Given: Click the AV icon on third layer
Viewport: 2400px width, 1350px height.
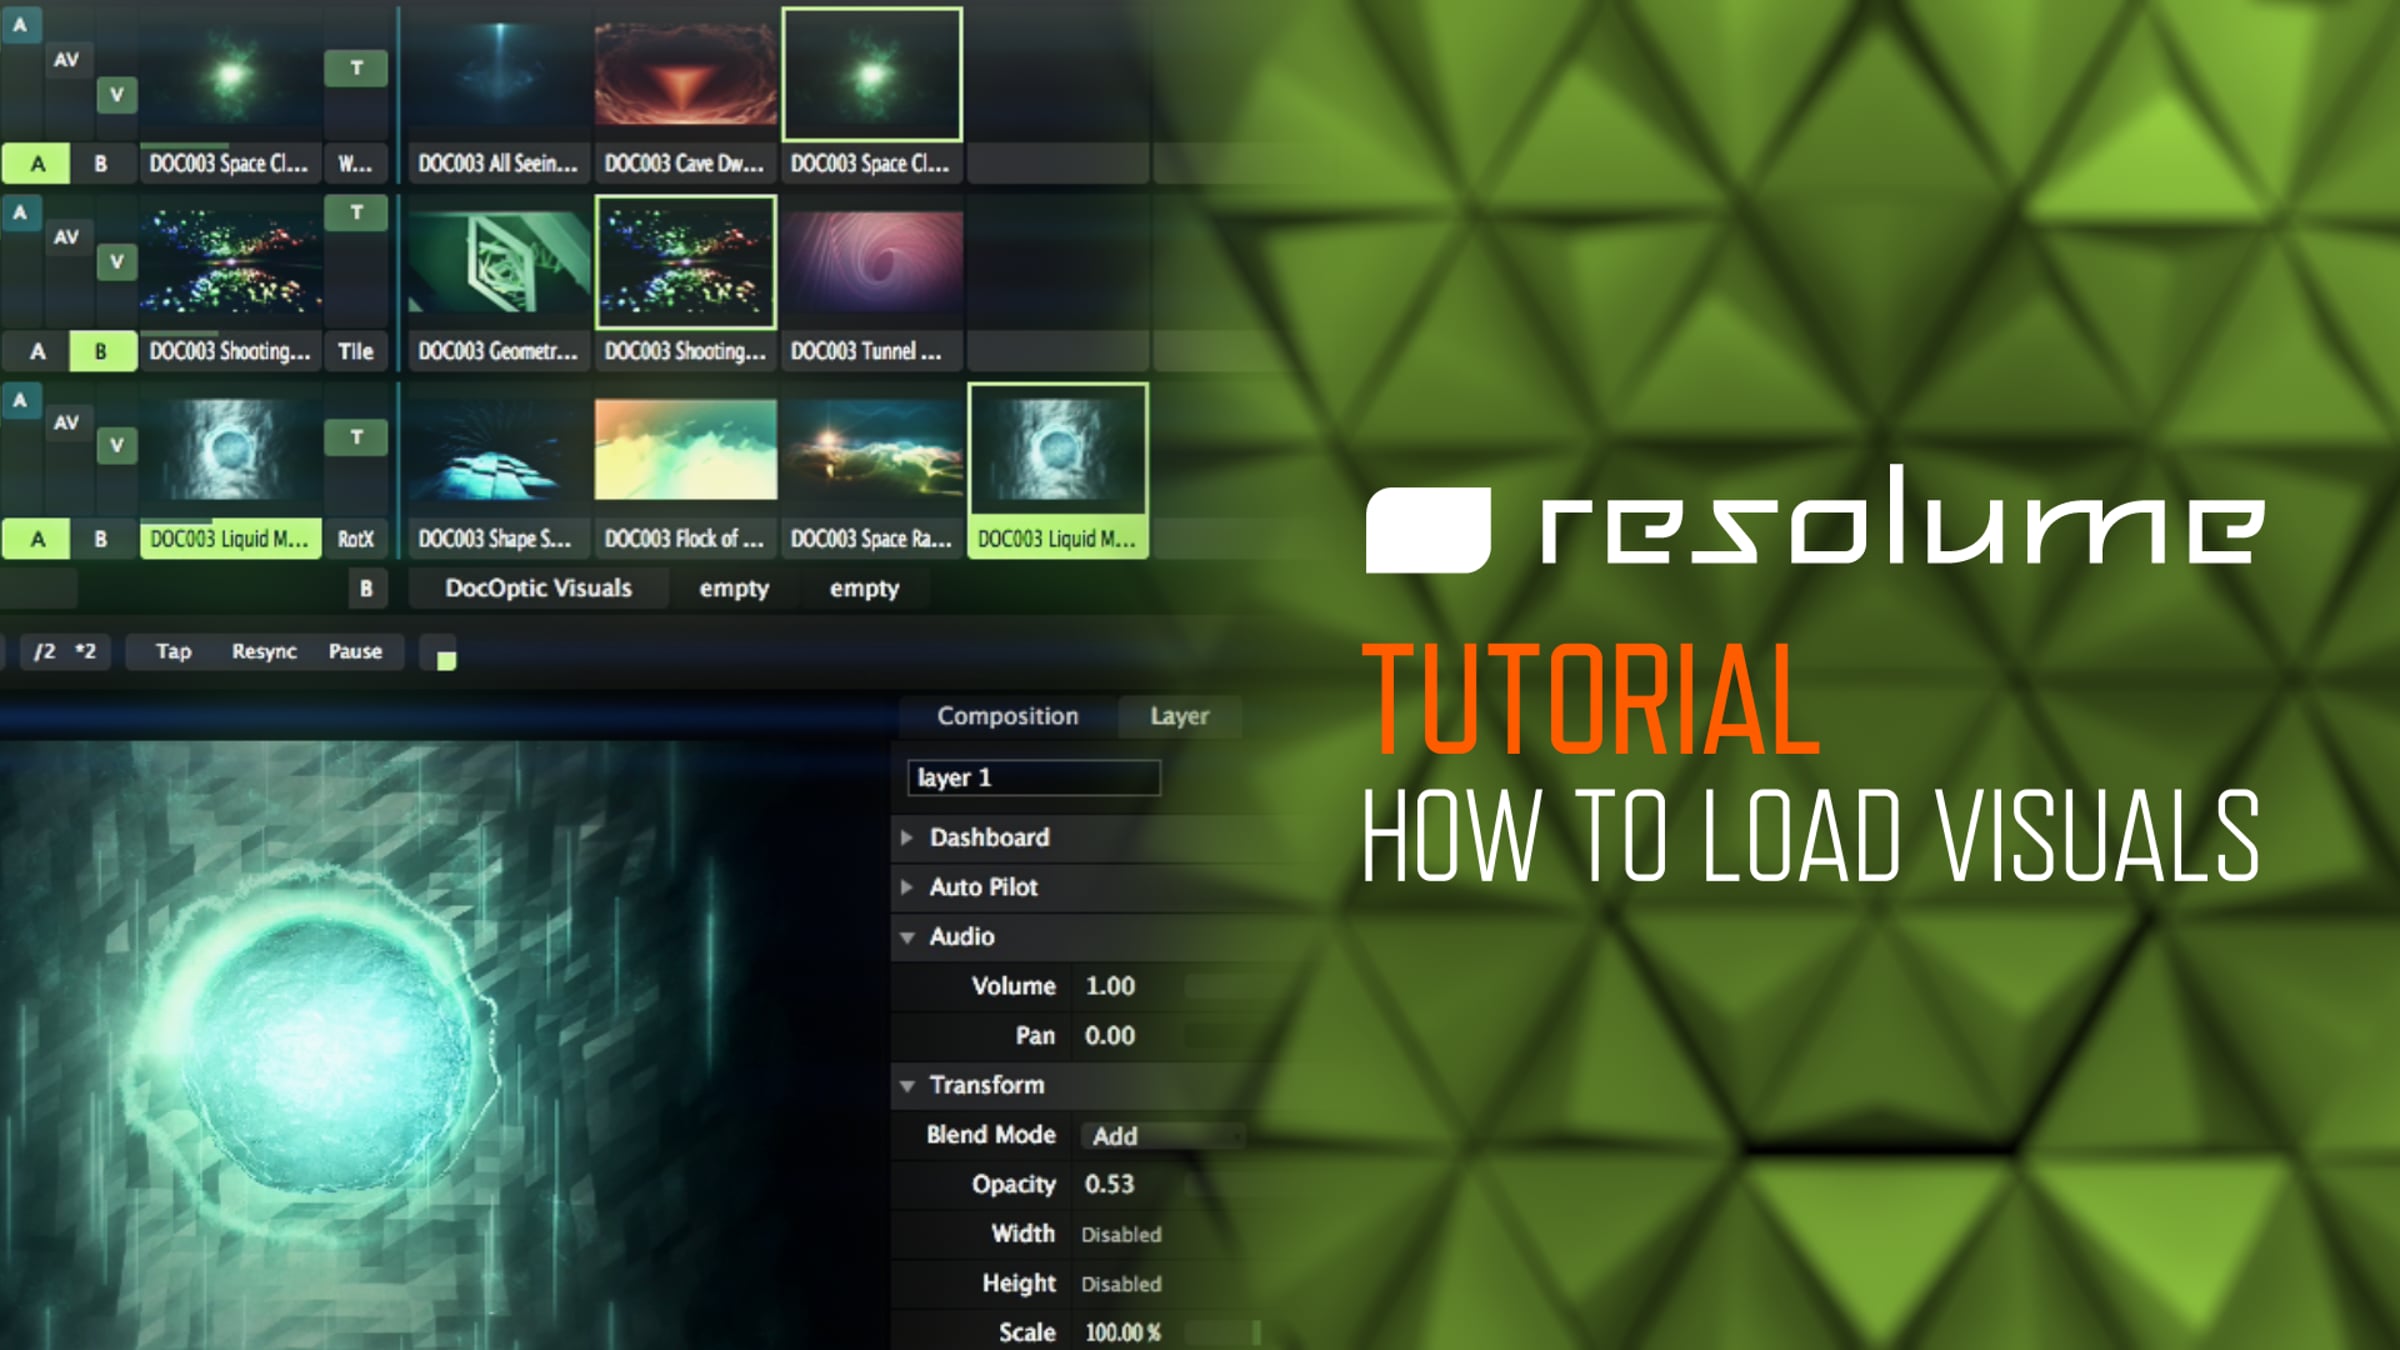Looking at the screenshot, I should tap(66, 422).
